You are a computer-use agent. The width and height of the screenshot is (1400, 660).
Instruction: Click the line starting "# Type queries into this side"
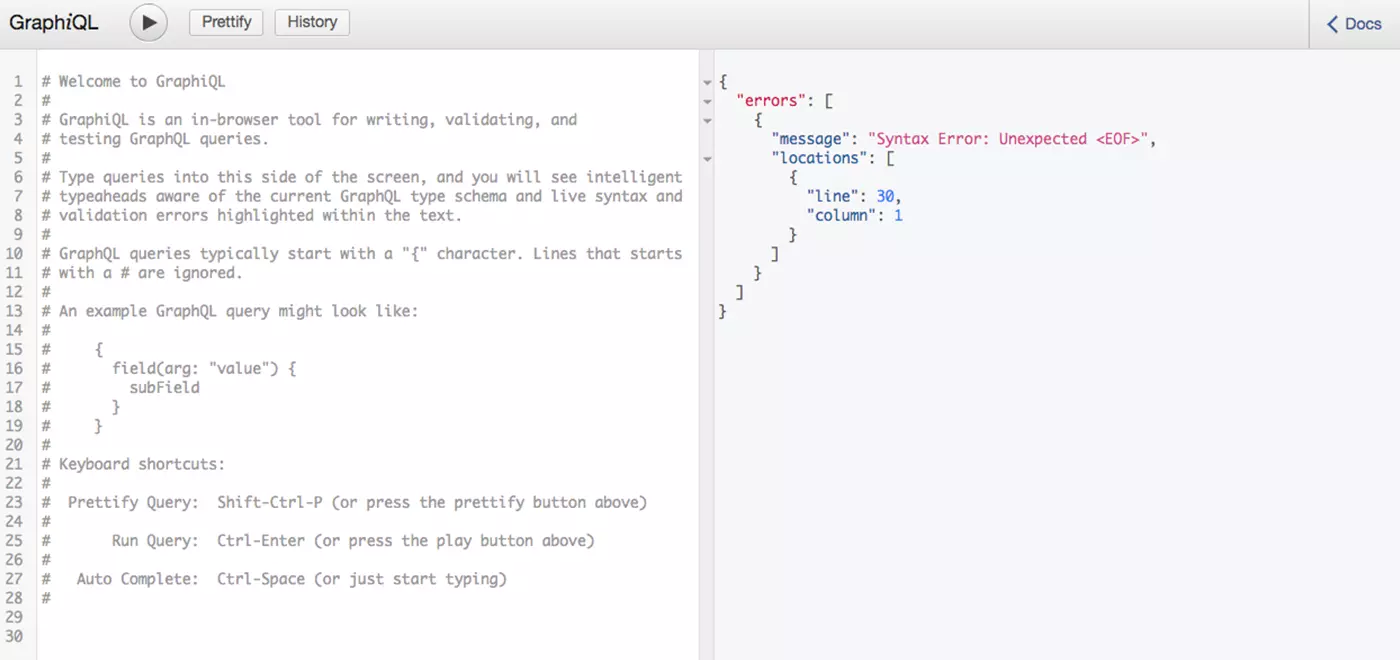[362, 177]
